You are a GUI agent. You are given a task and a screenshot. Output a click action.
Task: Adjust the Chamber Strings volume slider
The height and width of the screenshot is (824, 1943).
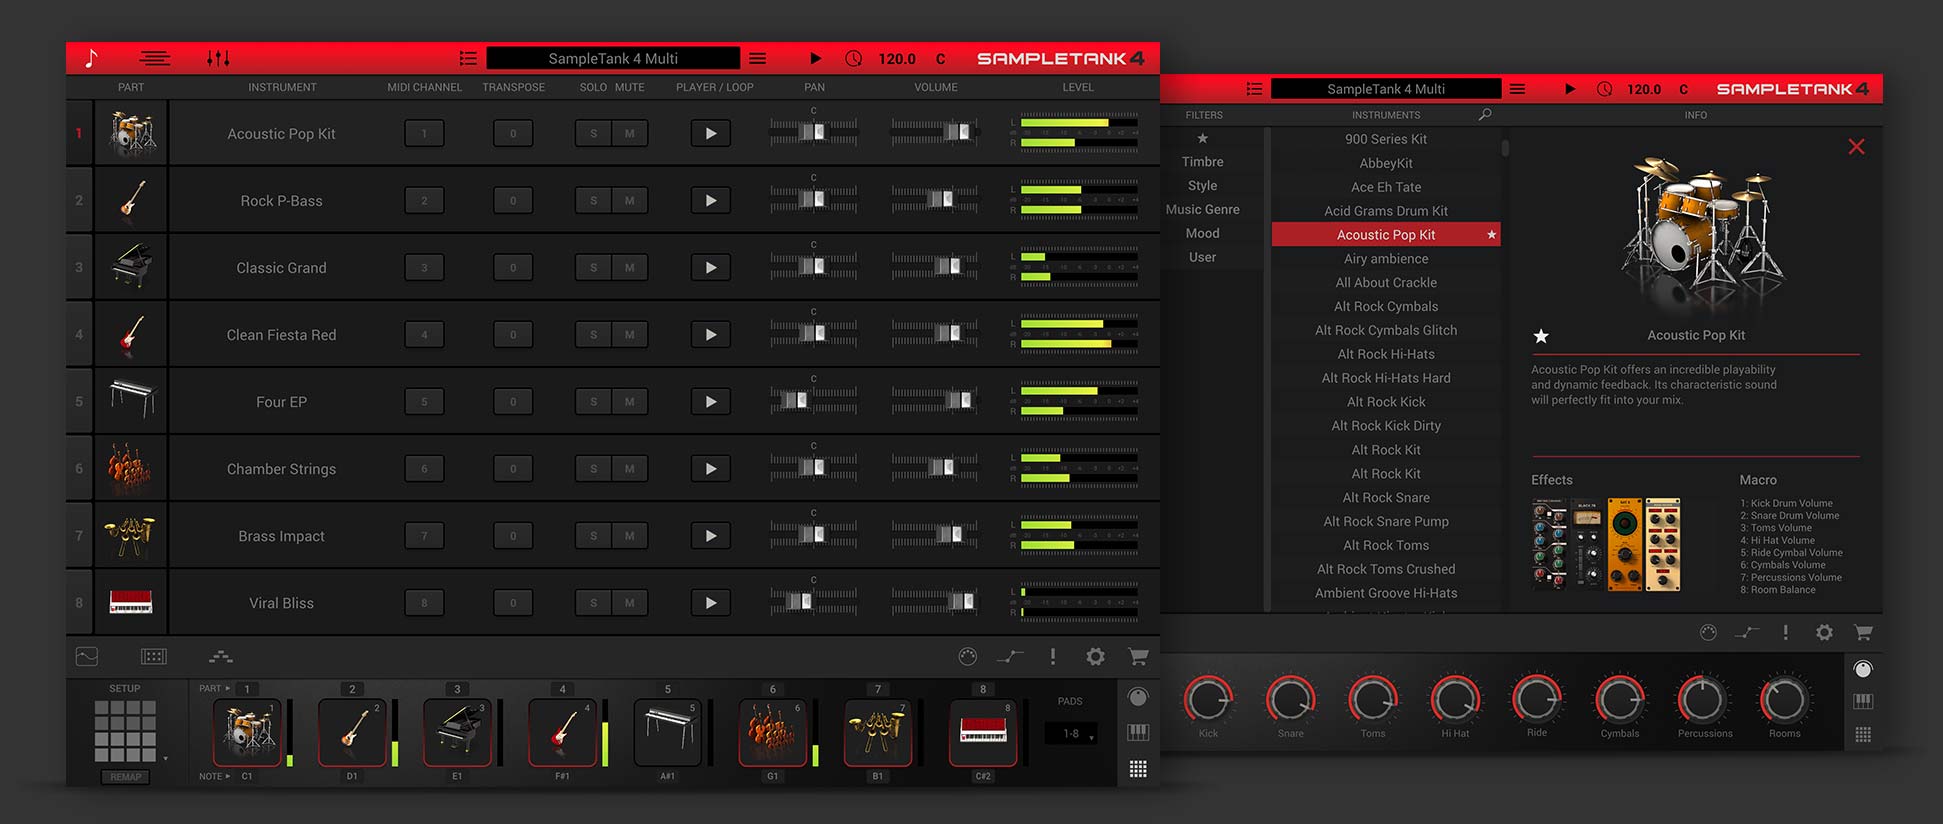(942, 467)
